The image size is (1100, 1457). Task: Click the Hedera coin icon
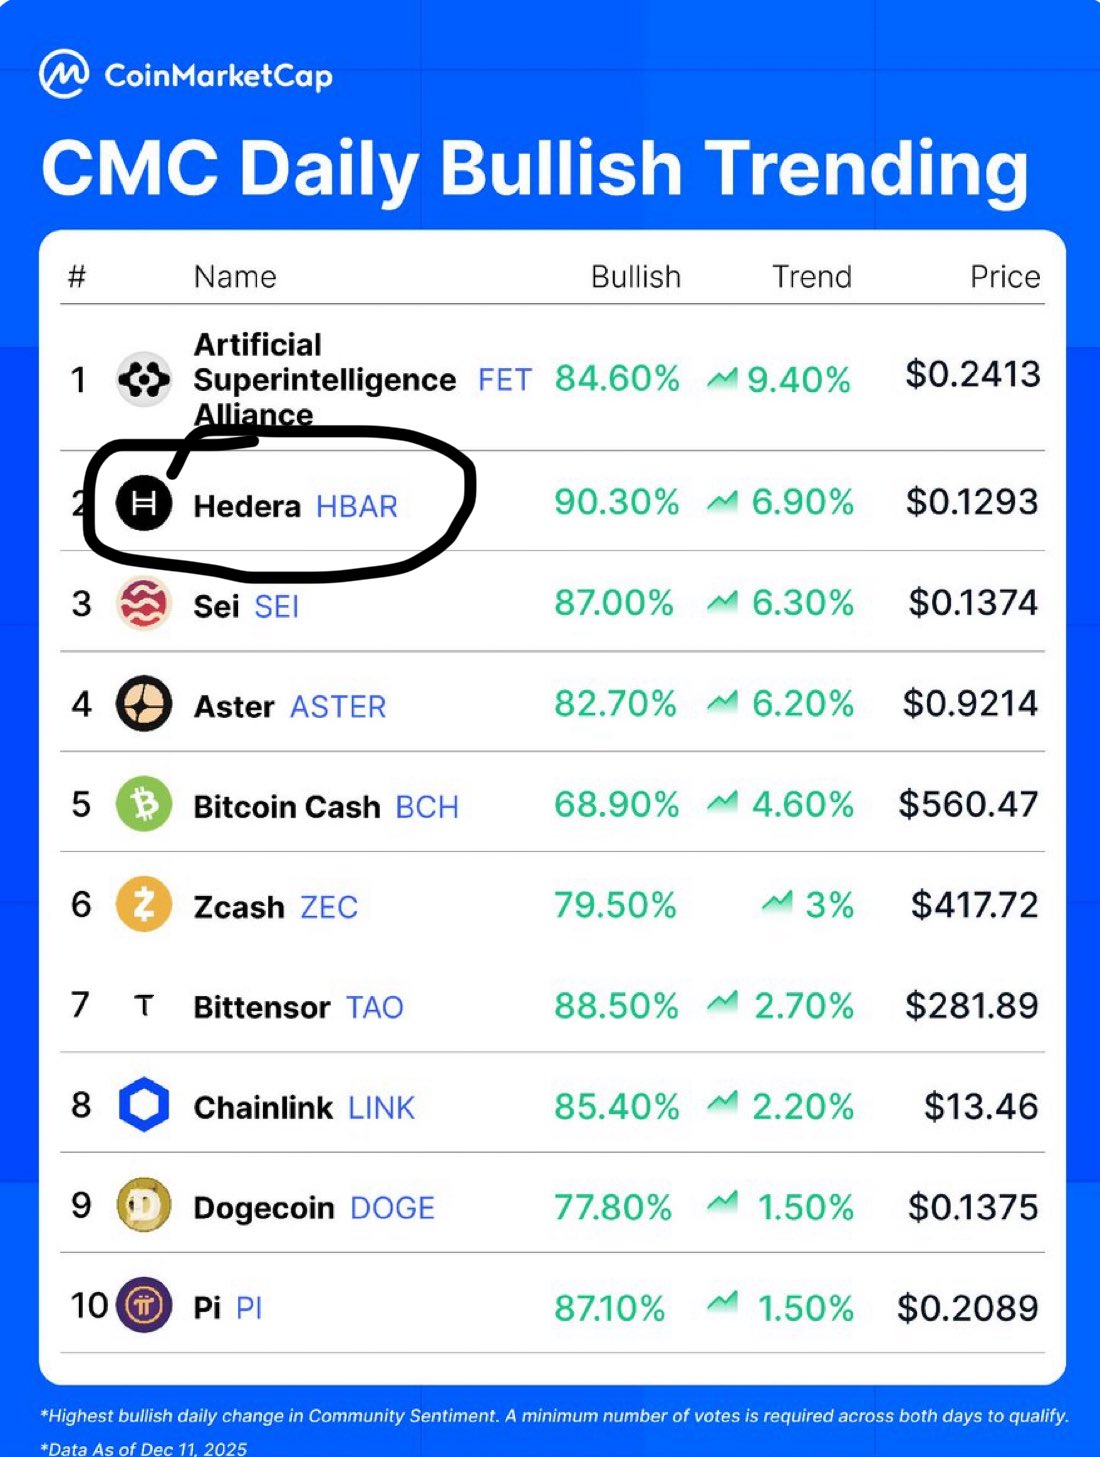(144, 503)
